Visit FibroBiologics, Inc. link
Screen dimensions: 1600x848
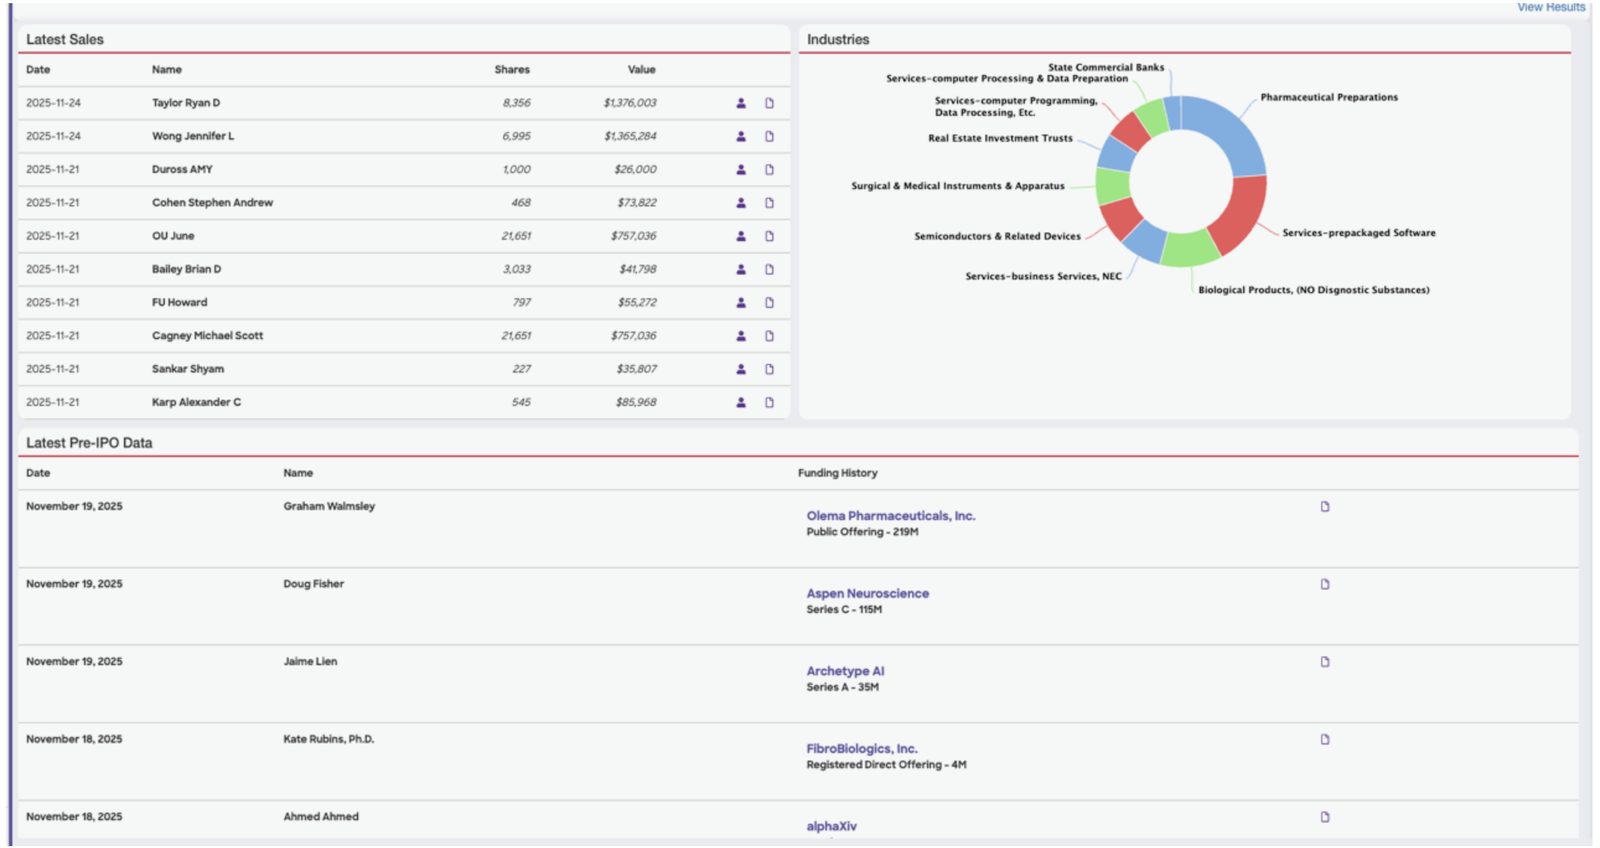[x=861, y=748]
